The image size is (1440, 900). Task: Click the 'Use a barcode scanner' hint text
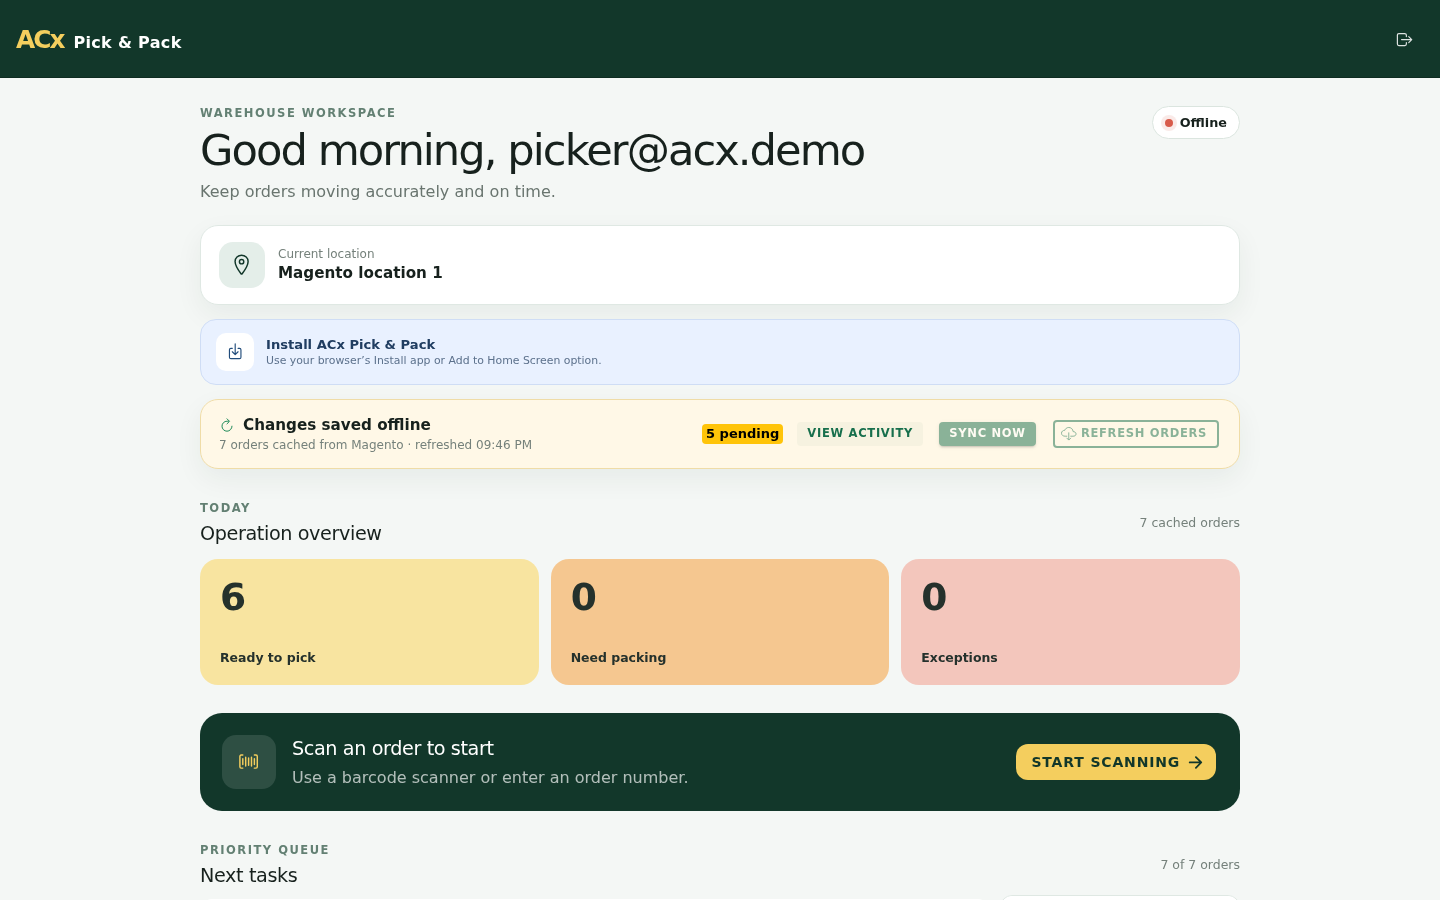tap(490, 778)
